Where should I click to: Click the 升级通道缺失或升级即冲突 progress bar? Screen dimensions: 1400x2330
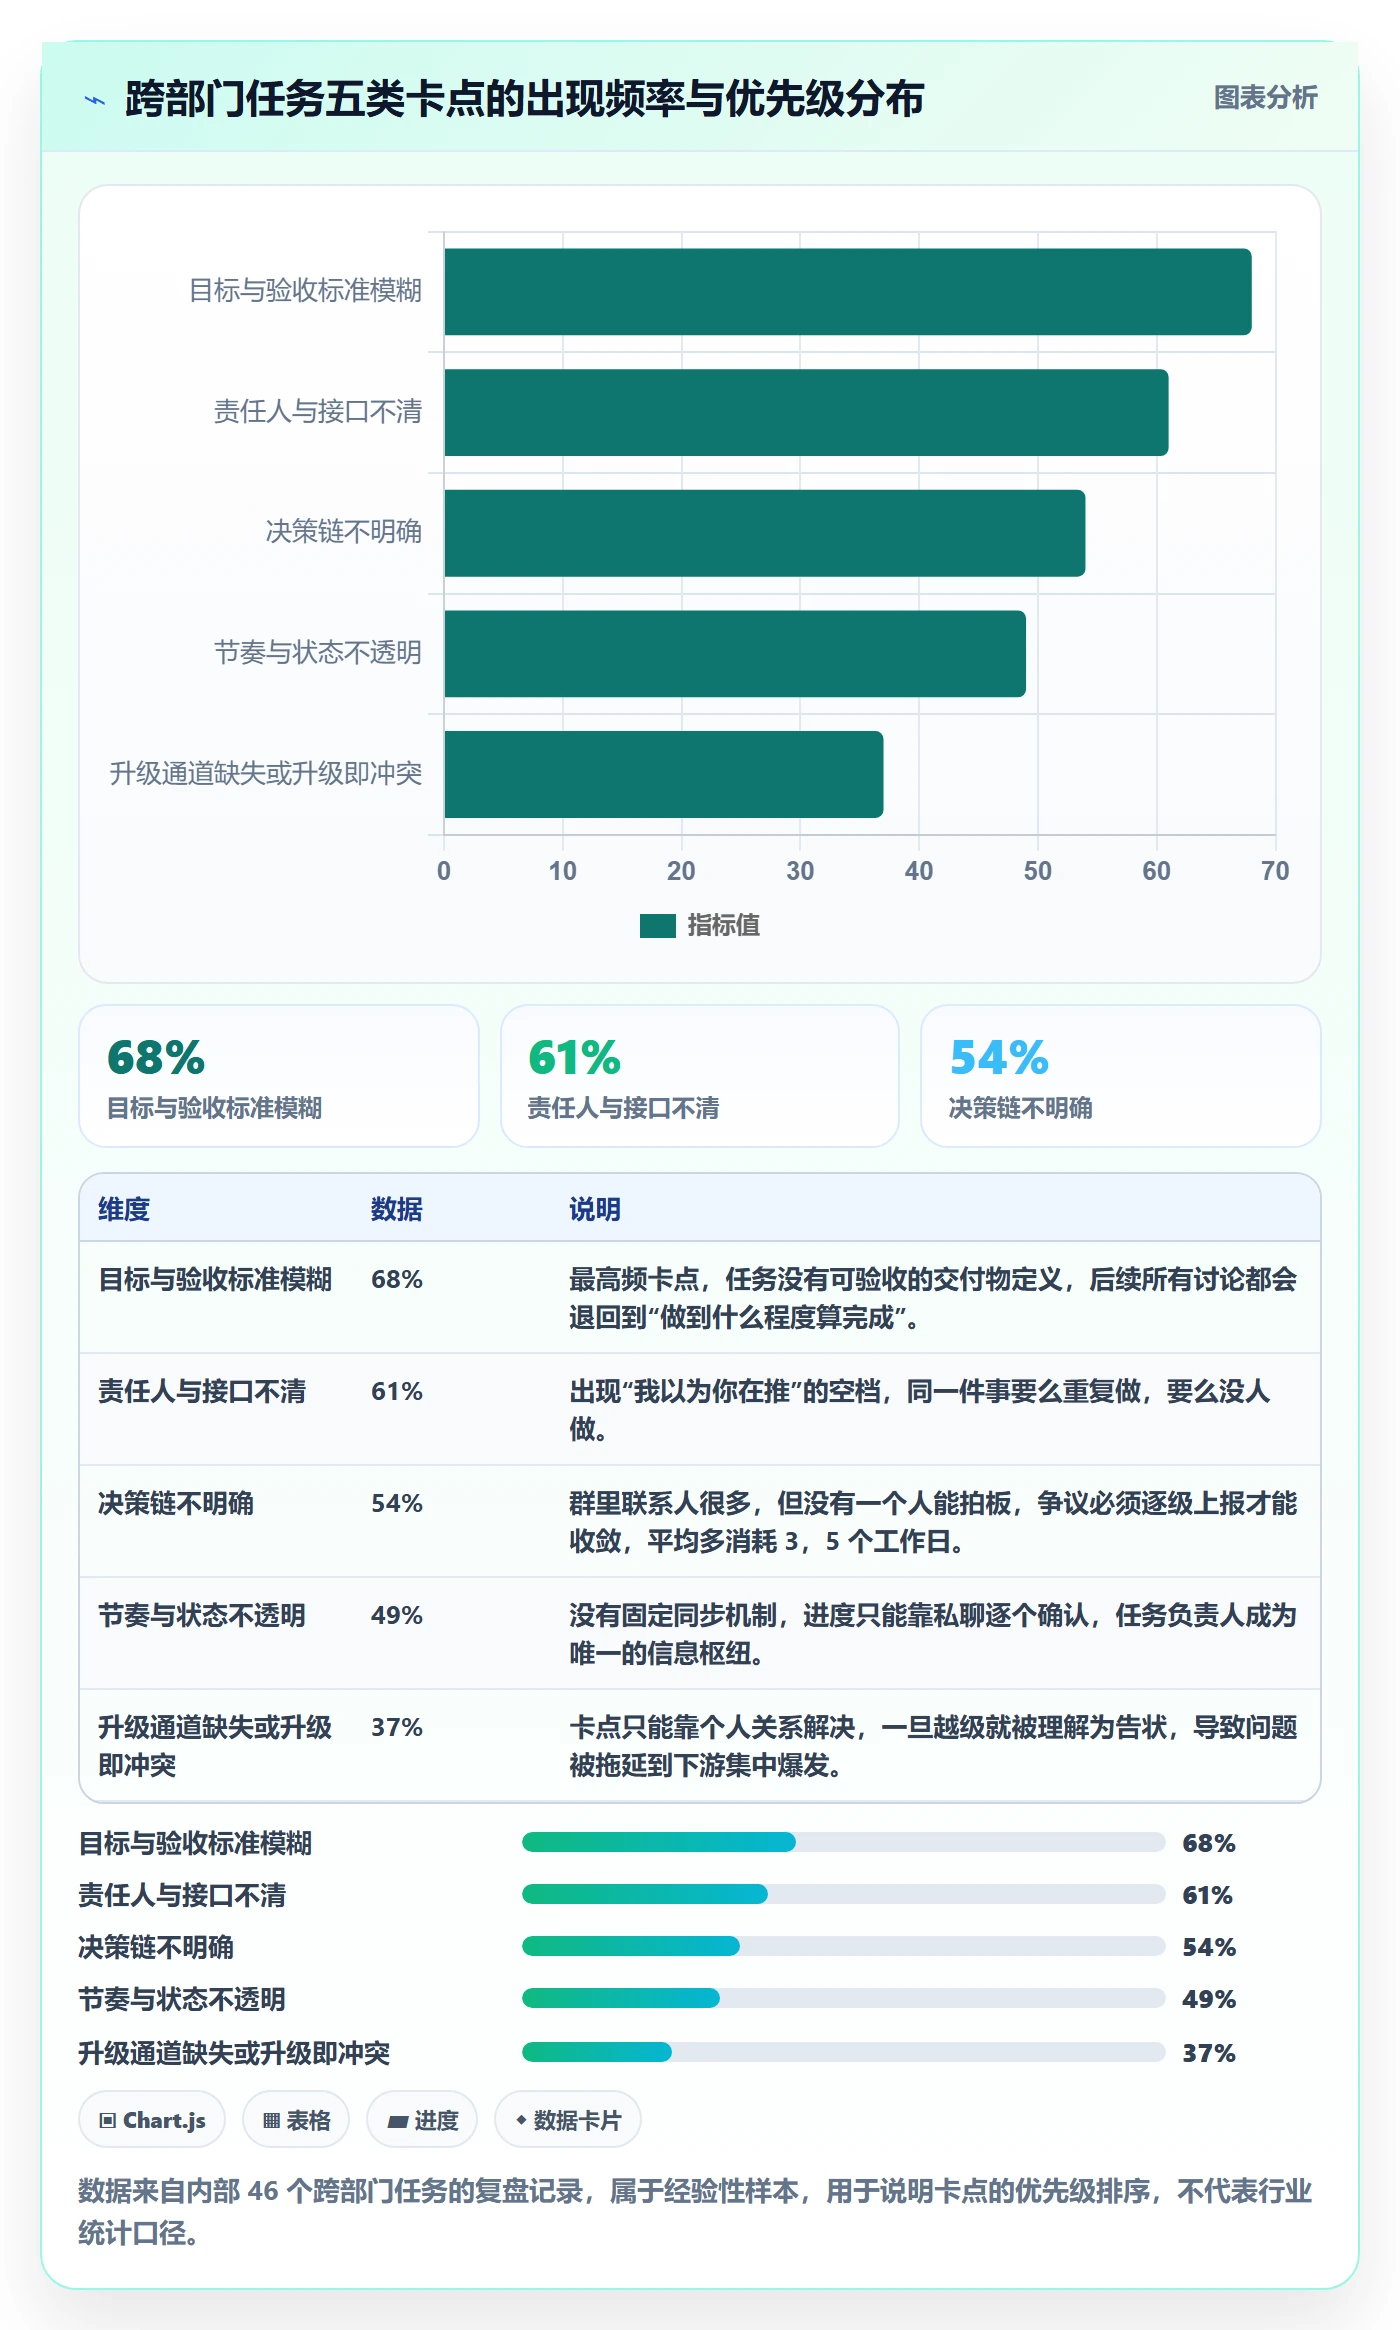(x=844, y=2052)
